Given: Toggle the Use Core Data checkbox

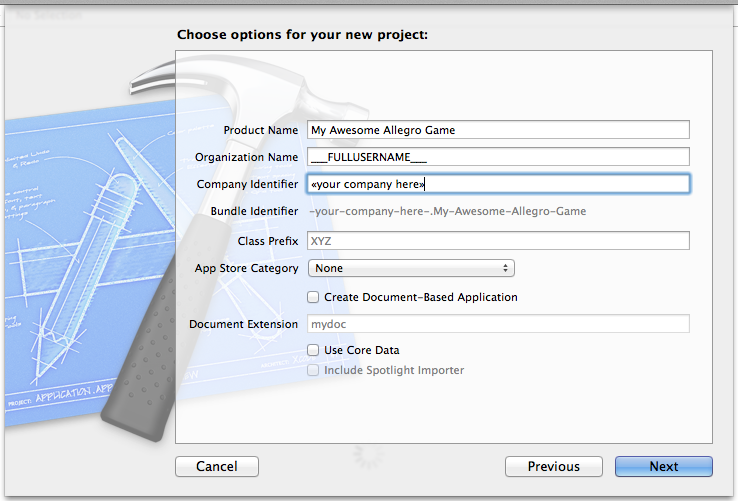Looking at the screenshot, I should [314, 350].
